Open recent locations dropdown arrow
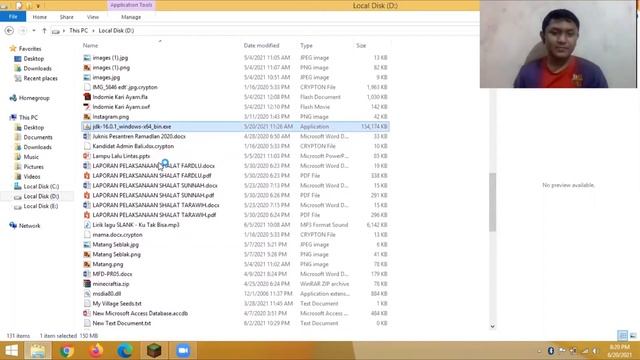Viewport: 640px width, 360px height. point(34,31)
